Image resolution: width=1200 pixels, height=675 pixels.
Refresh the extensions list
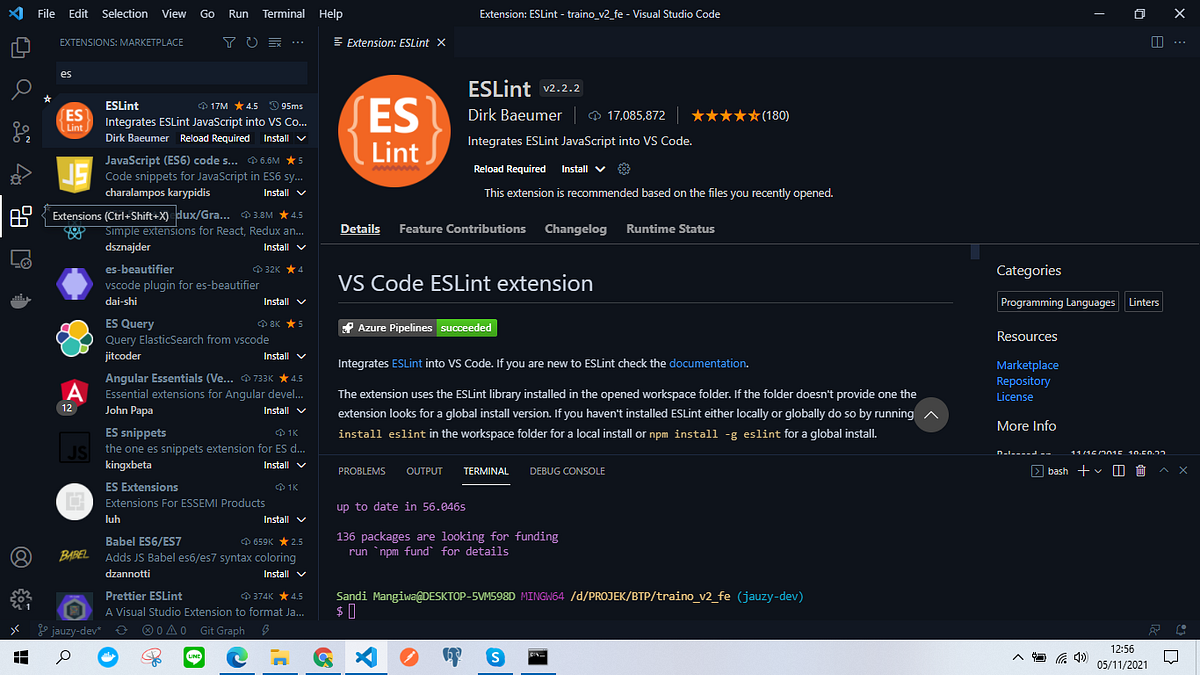pyautogui.click(x=252, y=42)
